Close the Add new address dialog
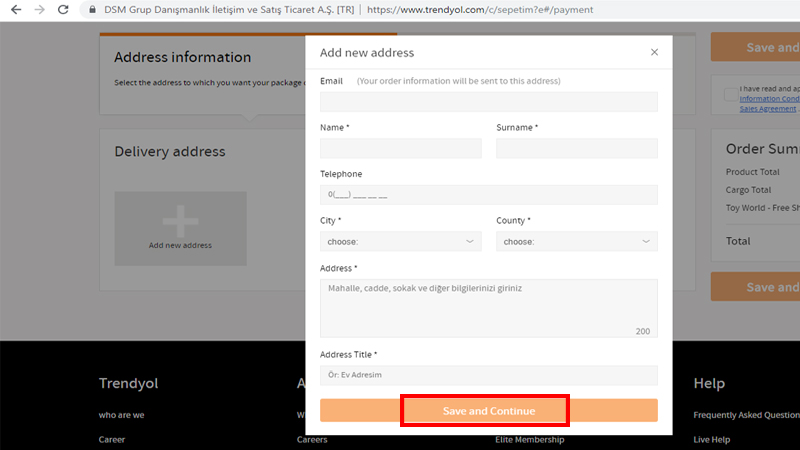The height and width of the screenshot is (450, 800). point(654,52)
